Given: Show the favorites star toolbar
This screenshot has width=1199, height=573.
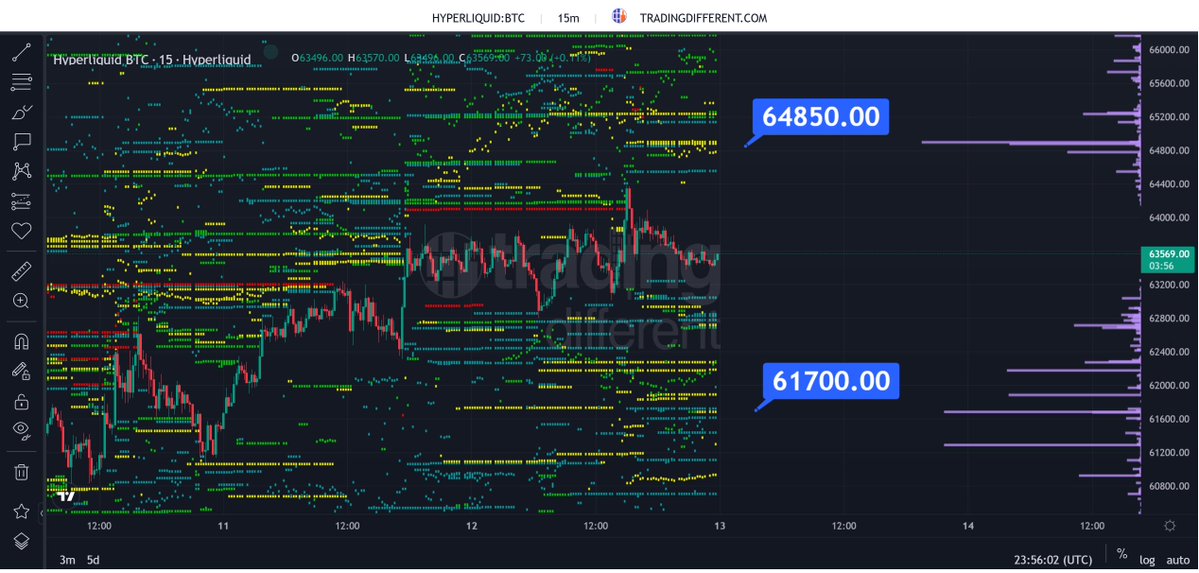Looking at the screenshot, I should coord(21,511).
